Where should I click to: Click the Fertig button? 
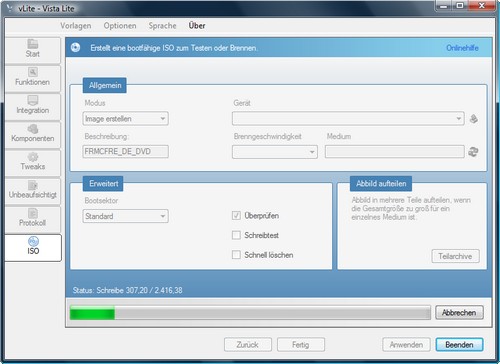(301, 345)
